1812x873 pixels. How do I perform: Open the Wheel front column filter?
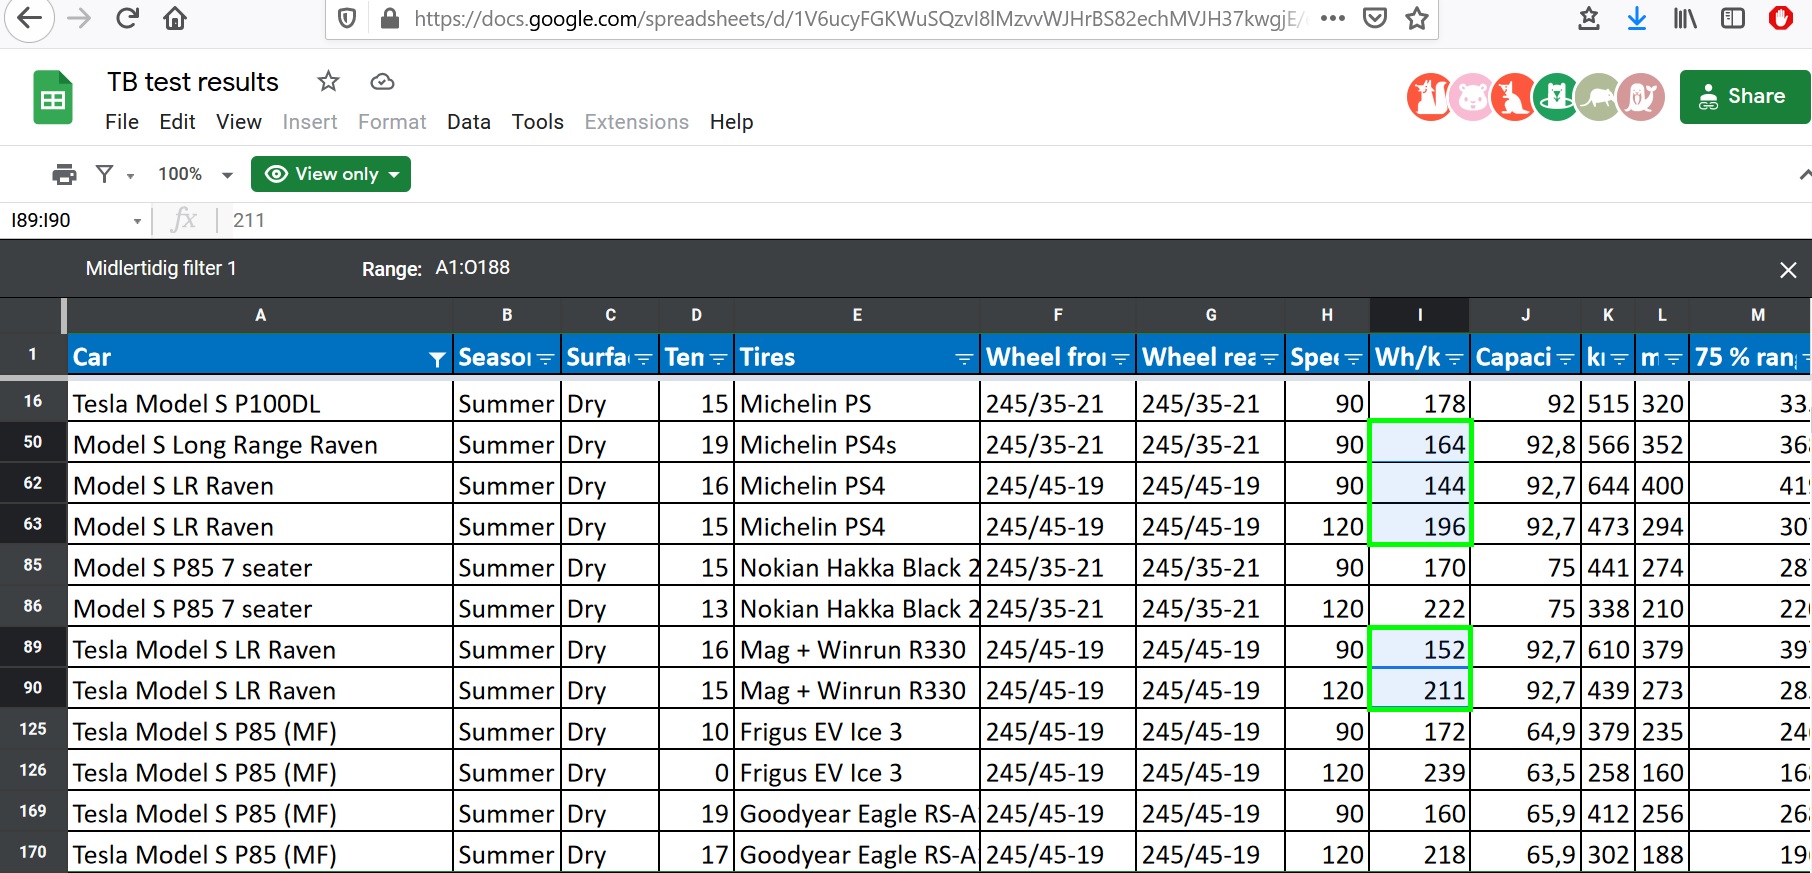click(1120, 358)
